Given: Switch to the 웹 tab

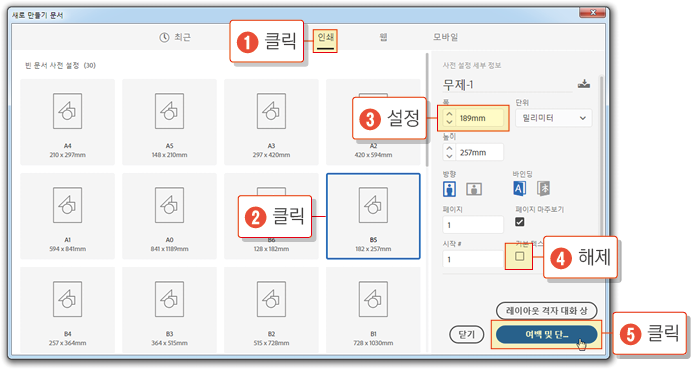Looking at the screenshot, I should point(383,37).
